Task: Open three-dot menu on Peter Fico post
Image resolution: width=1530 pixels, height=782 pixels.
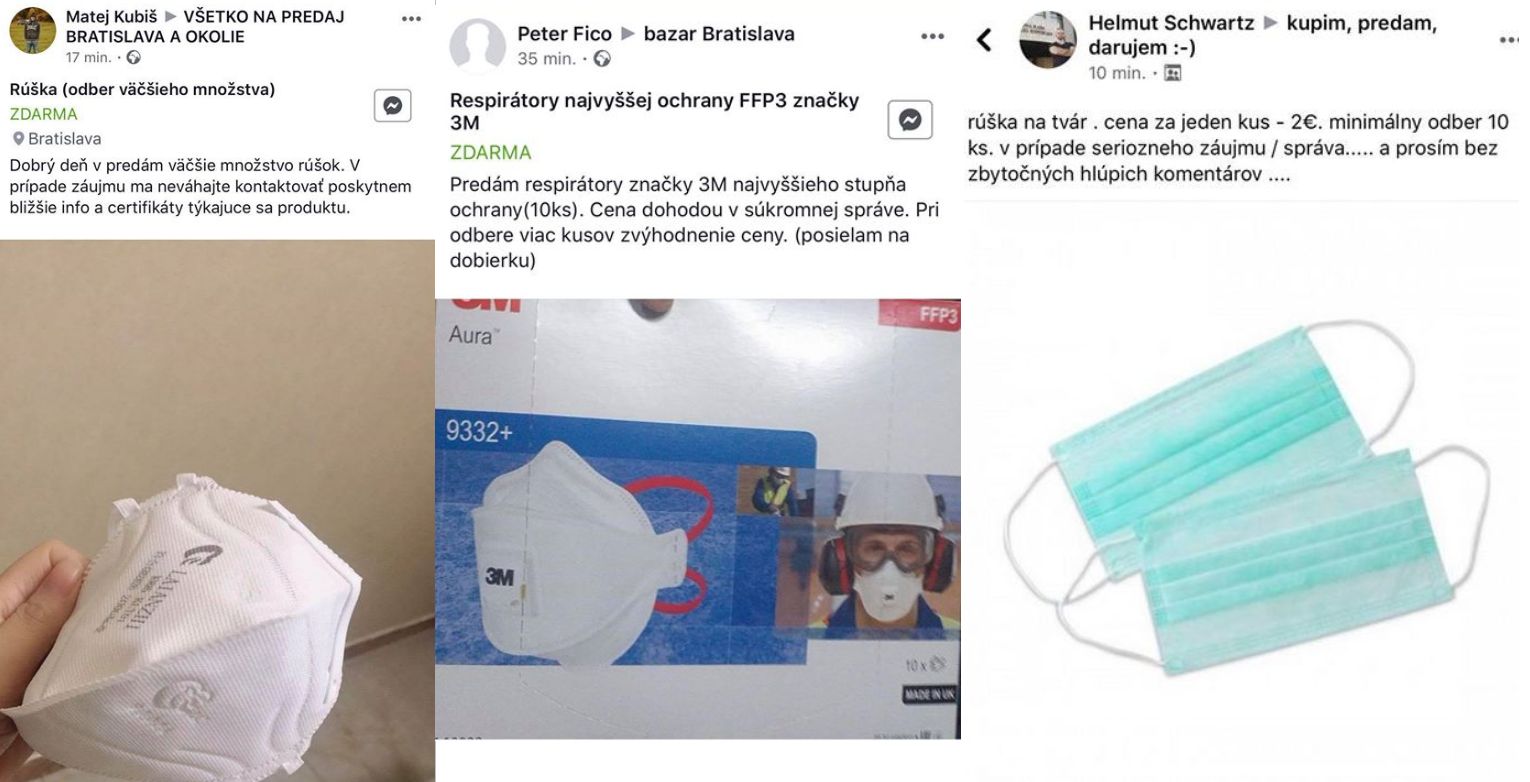Action: pos(932,36)
